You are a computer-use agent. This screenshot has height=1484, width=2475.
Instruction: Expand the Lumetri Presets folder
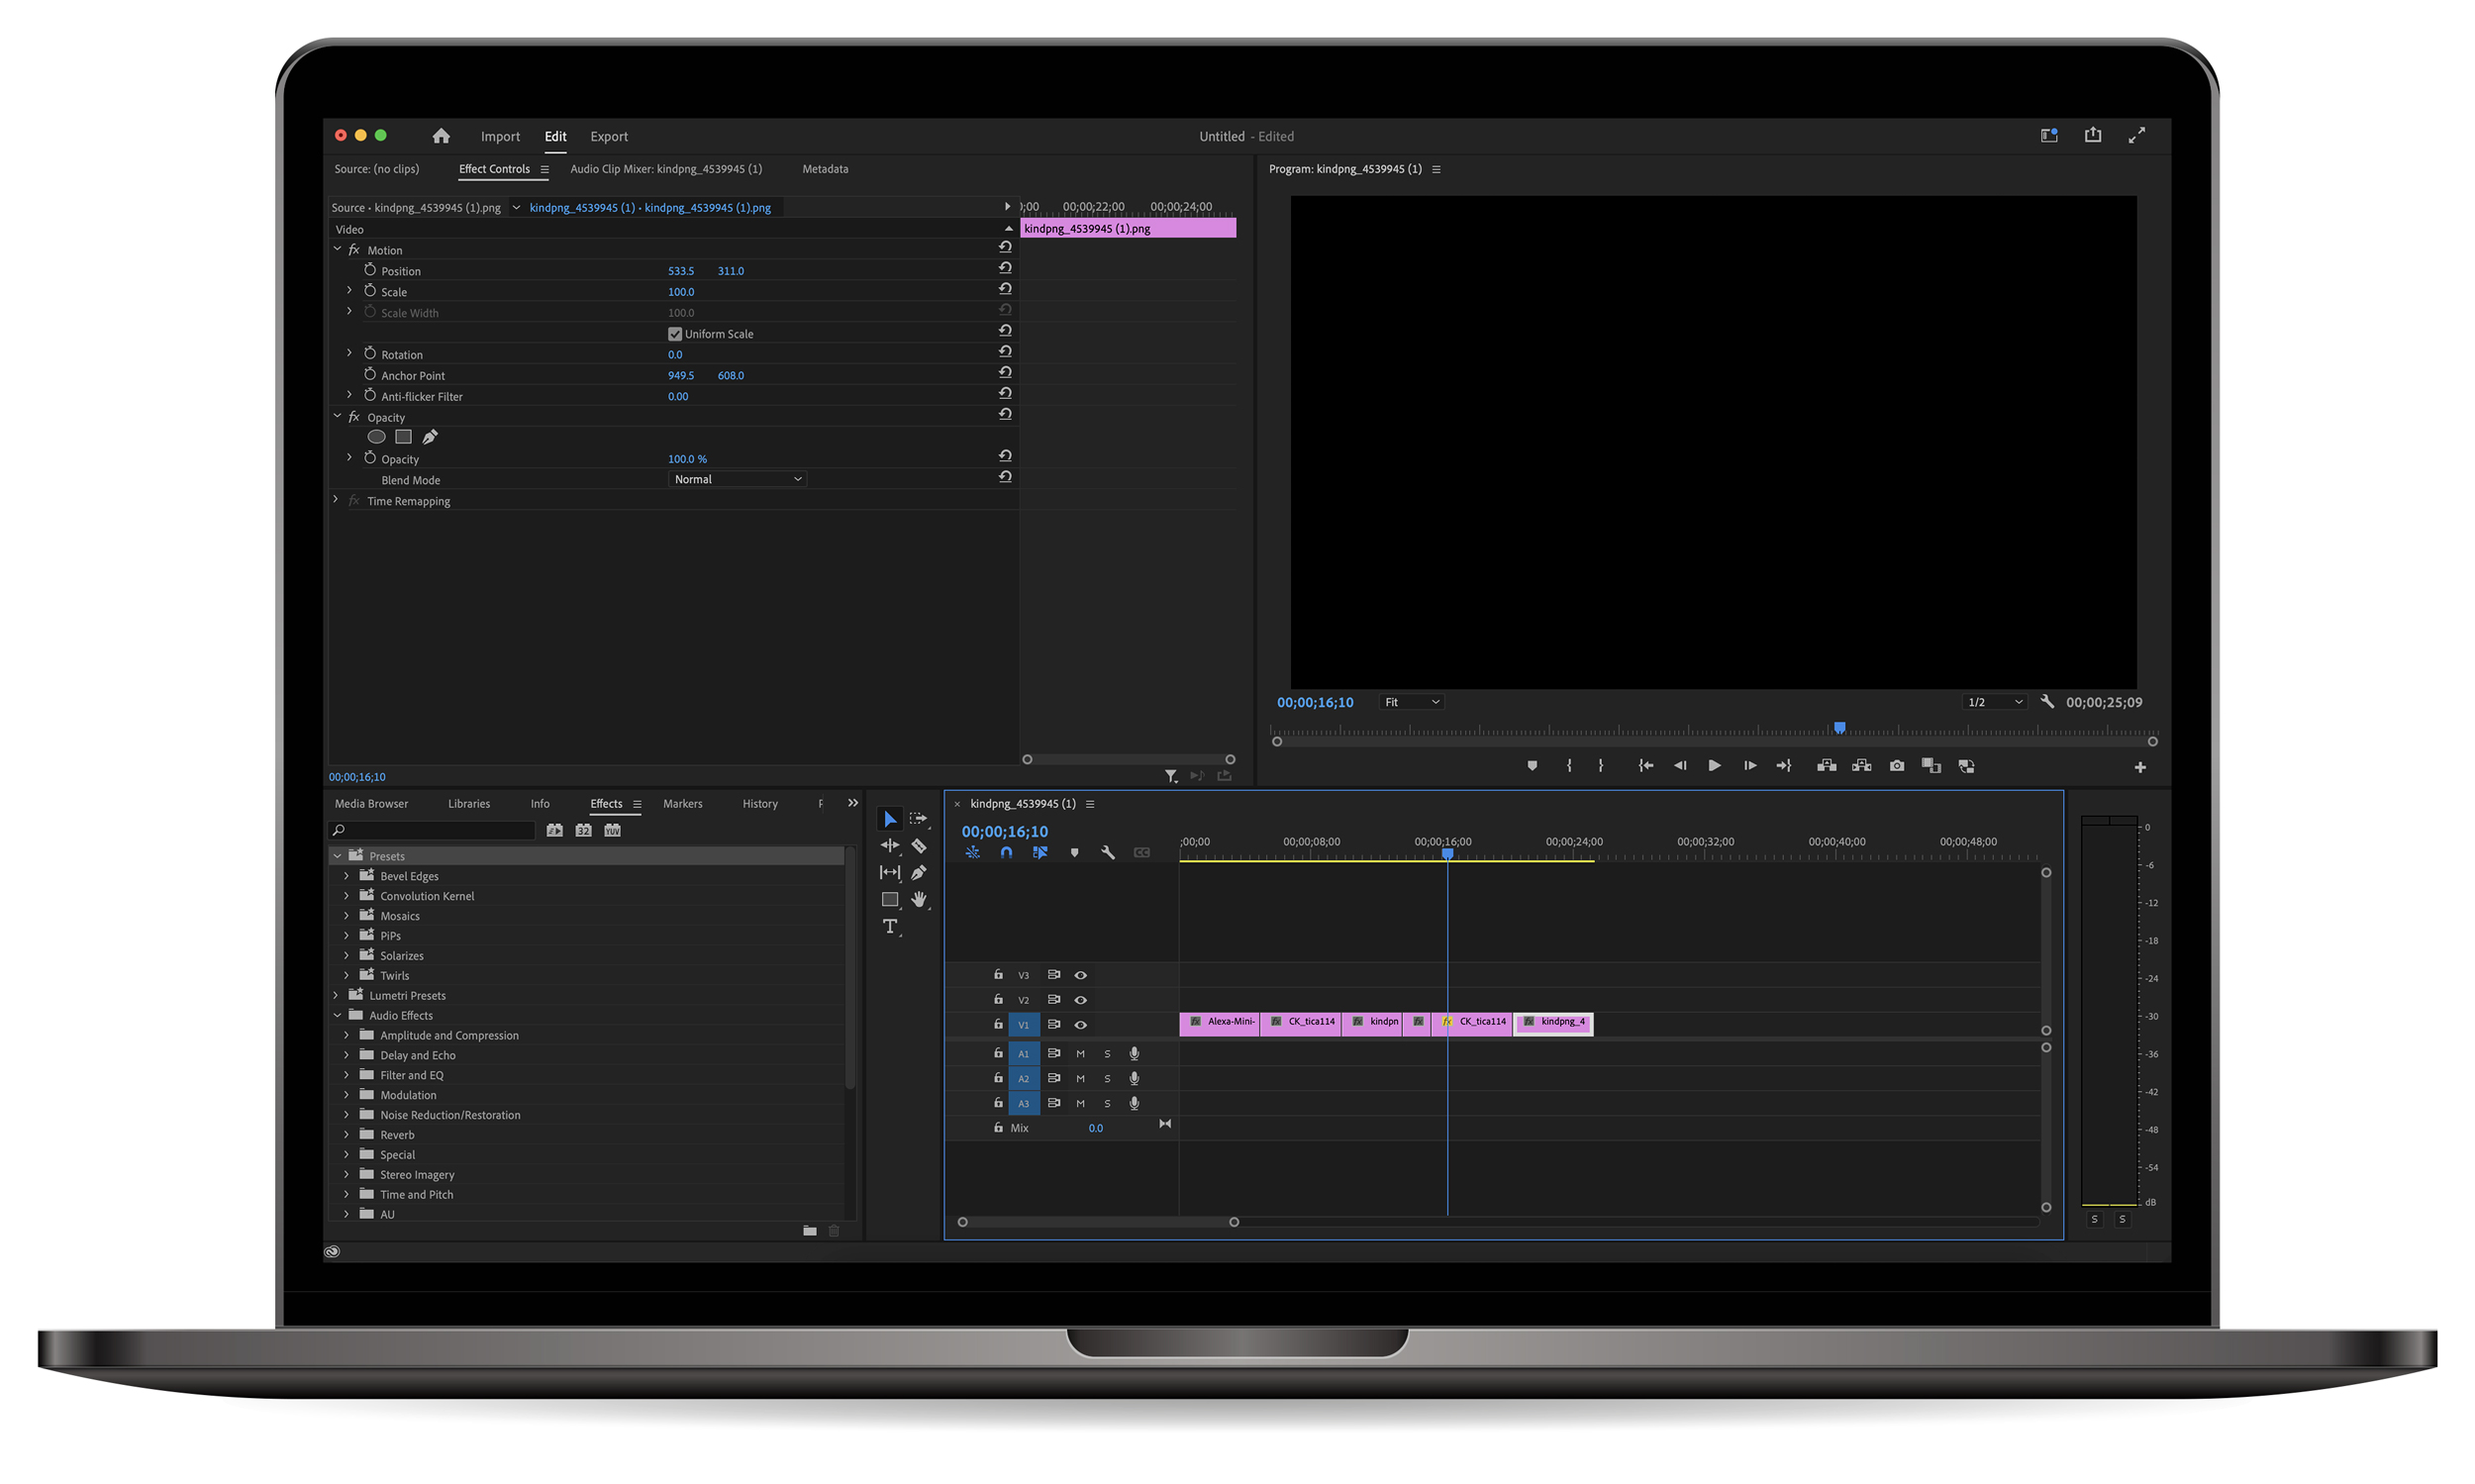point(336,996)
